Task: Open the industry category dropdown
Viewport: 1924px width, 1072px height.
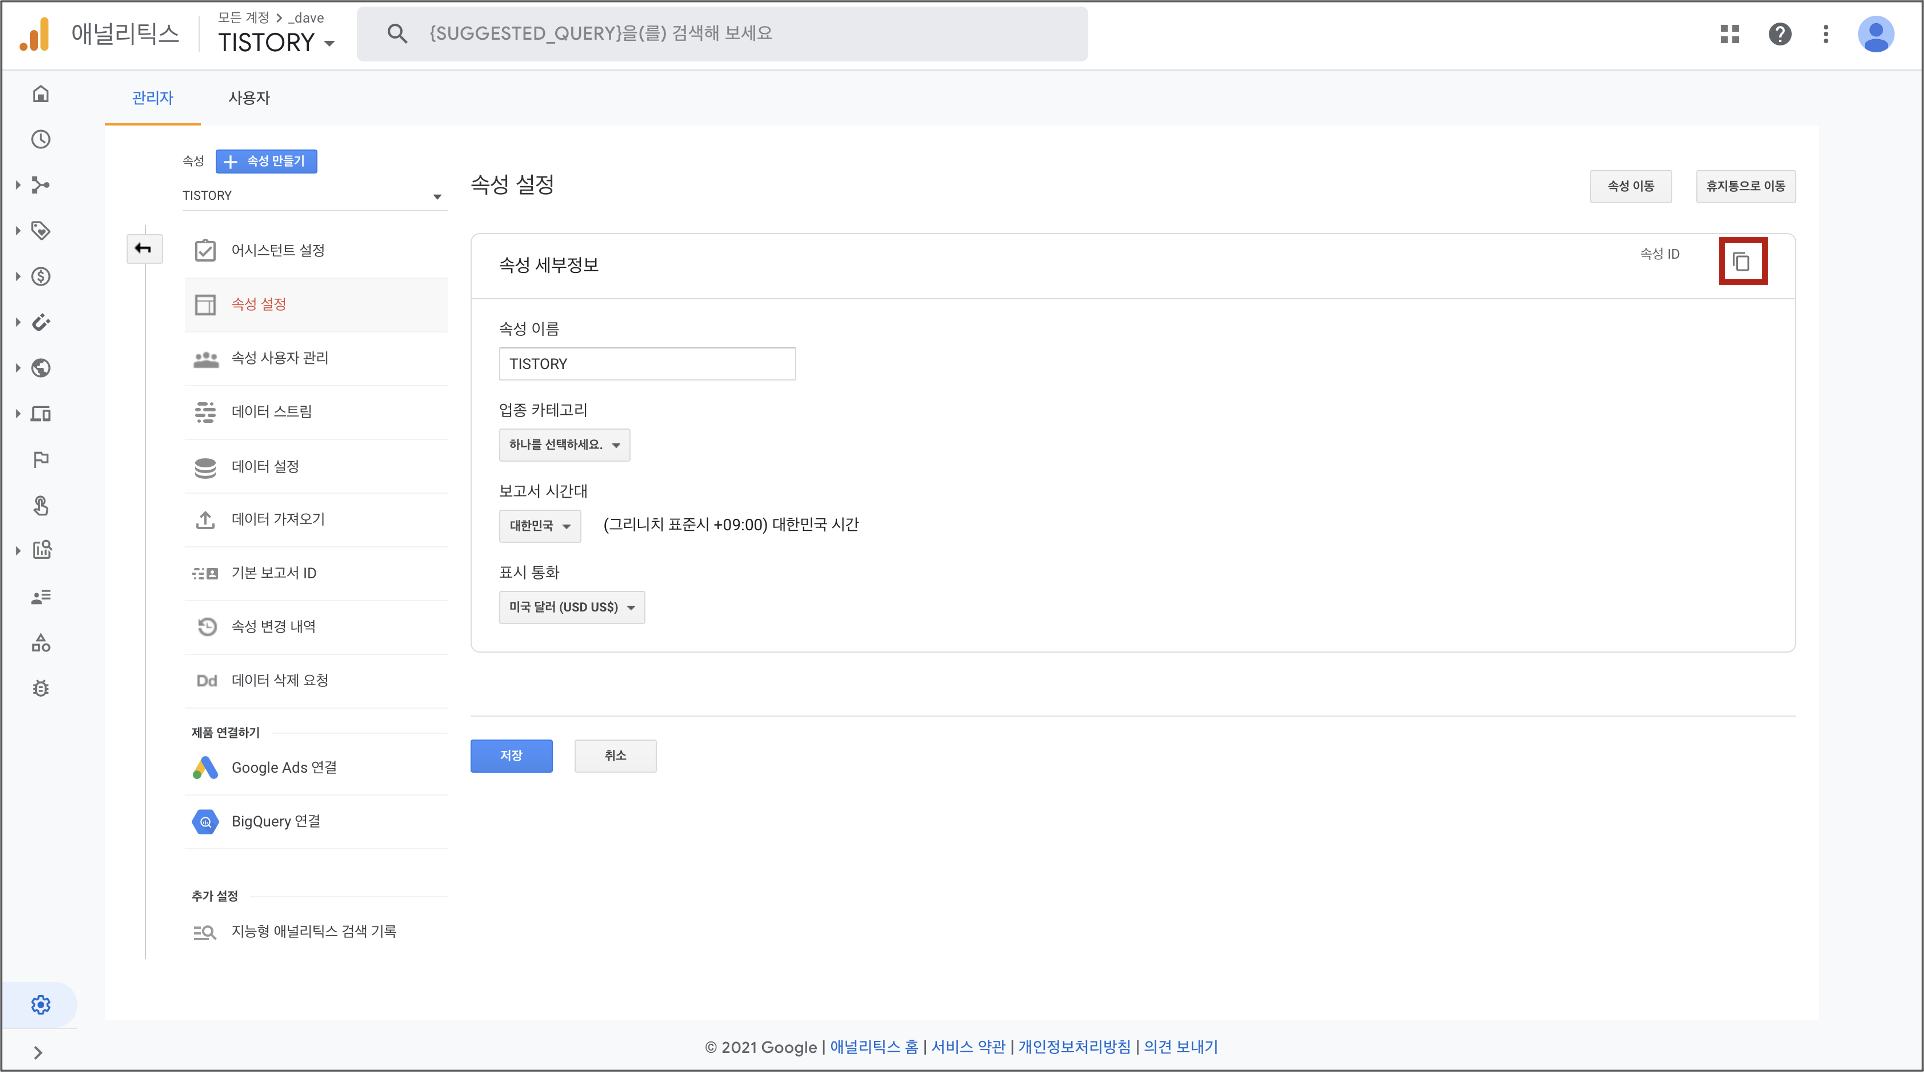Action: click(x=564, y=445)
